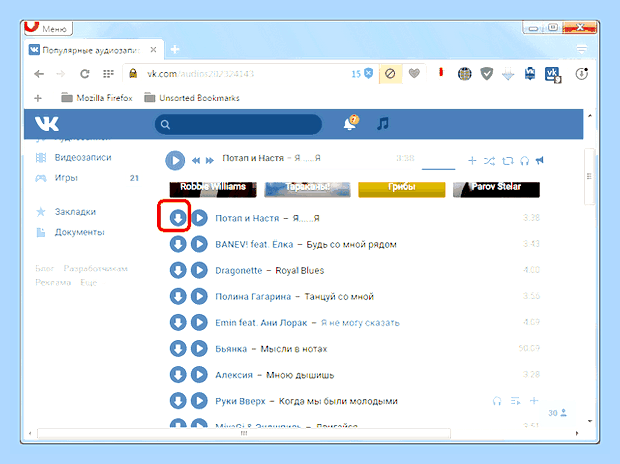
Task: Open the Opera Меню dropdown
Action: [x=49, y=28]
